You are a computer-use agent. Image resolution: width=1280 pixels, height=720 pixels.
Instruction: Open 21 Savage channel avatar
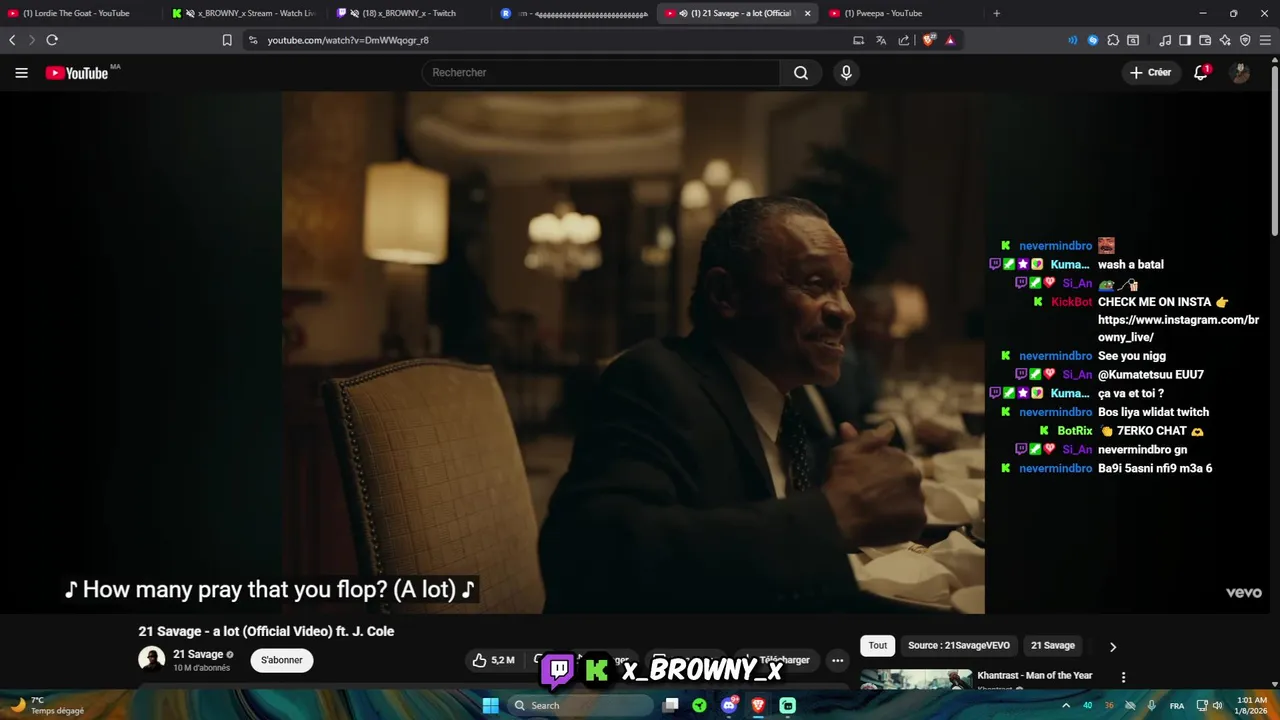click(x=151, y=659)
